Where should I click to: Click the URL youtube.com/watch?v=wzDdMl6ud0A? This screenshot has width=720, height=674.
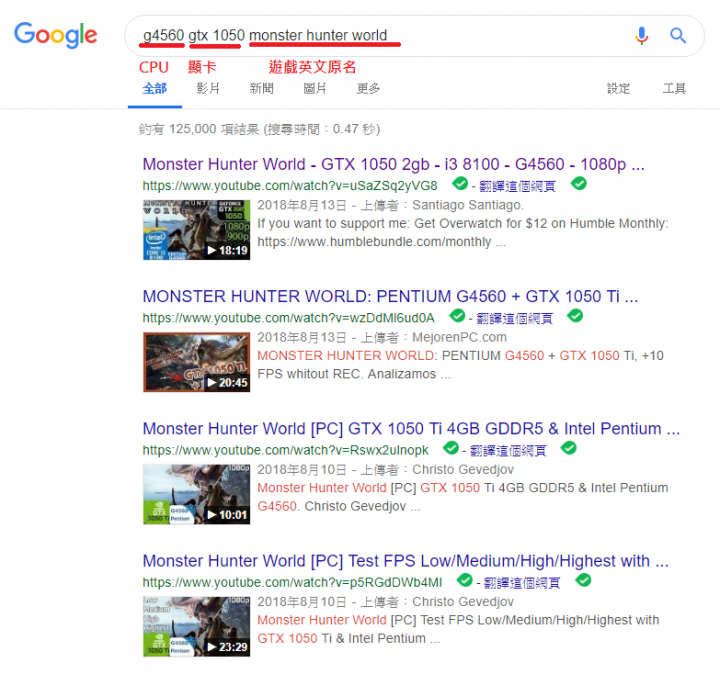[x=288, y=318]
